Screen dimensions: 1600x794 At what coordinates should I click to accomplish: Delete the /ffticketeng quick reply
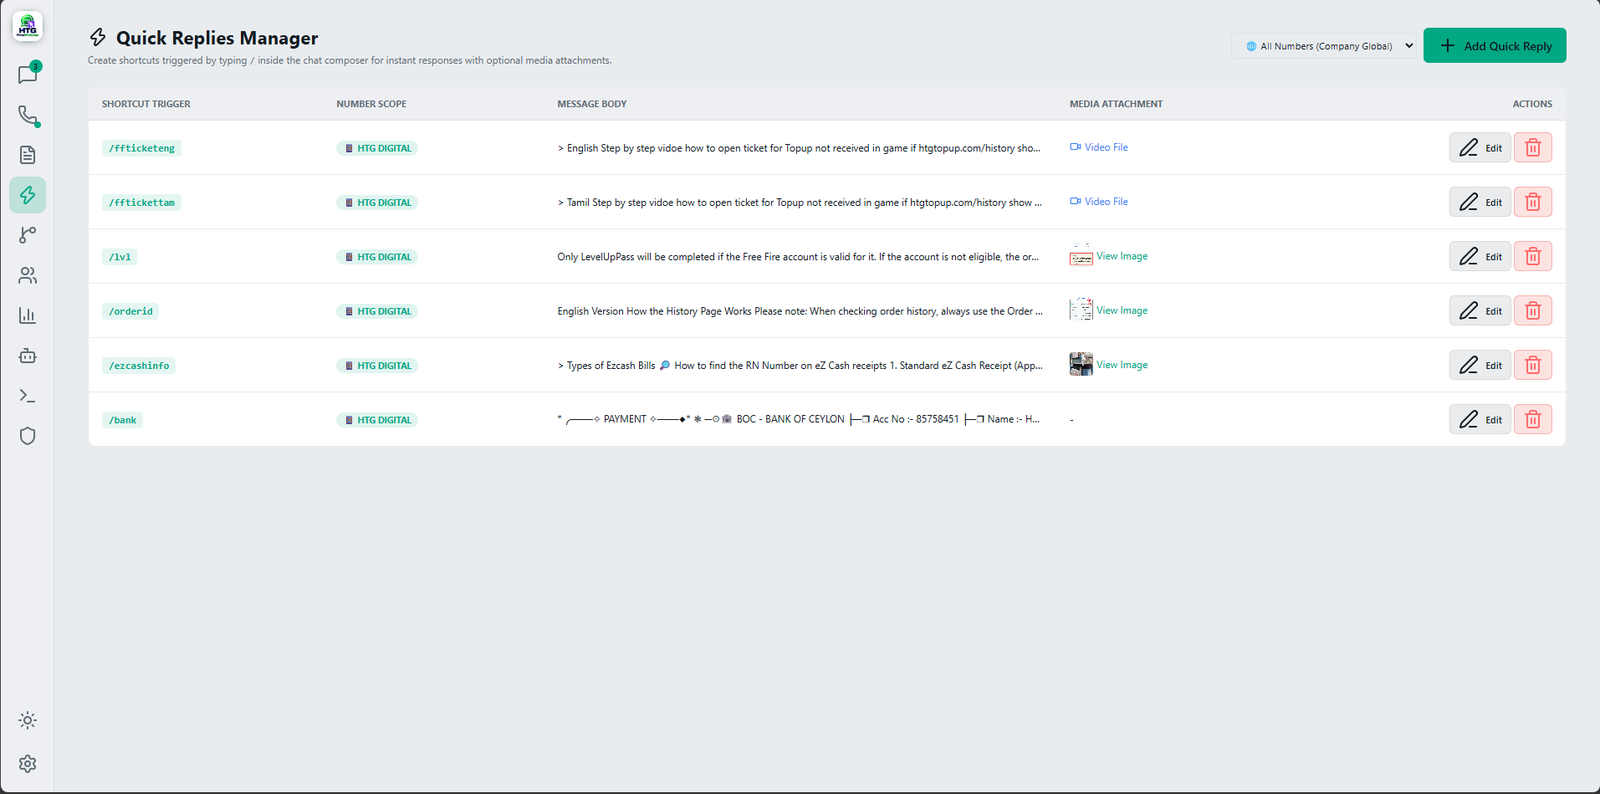(x=1533, y=148)
